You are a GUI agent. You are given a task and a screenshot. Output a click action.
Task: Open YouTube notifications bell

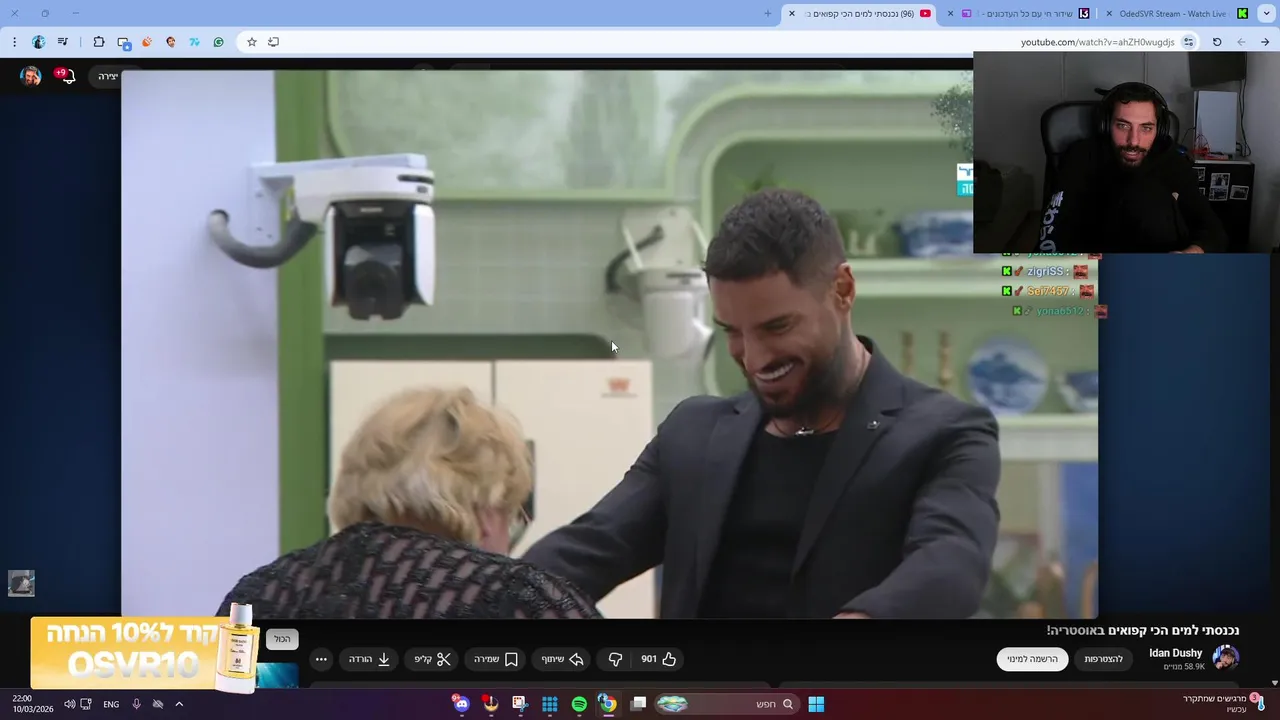[68, 76]
